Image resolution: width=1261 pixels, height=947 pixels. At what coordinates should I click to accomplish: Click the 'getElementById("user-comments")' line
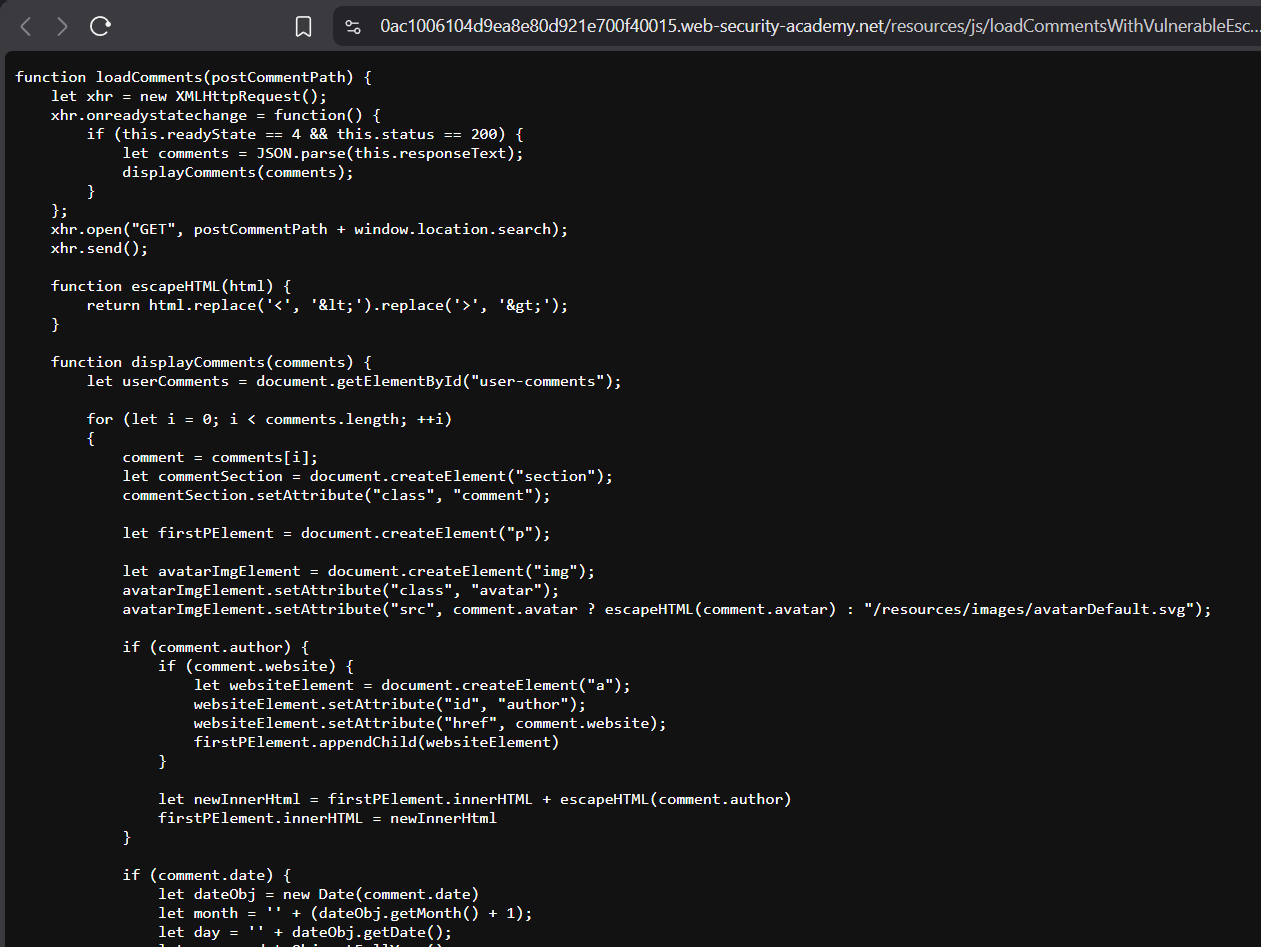[354, 381]
